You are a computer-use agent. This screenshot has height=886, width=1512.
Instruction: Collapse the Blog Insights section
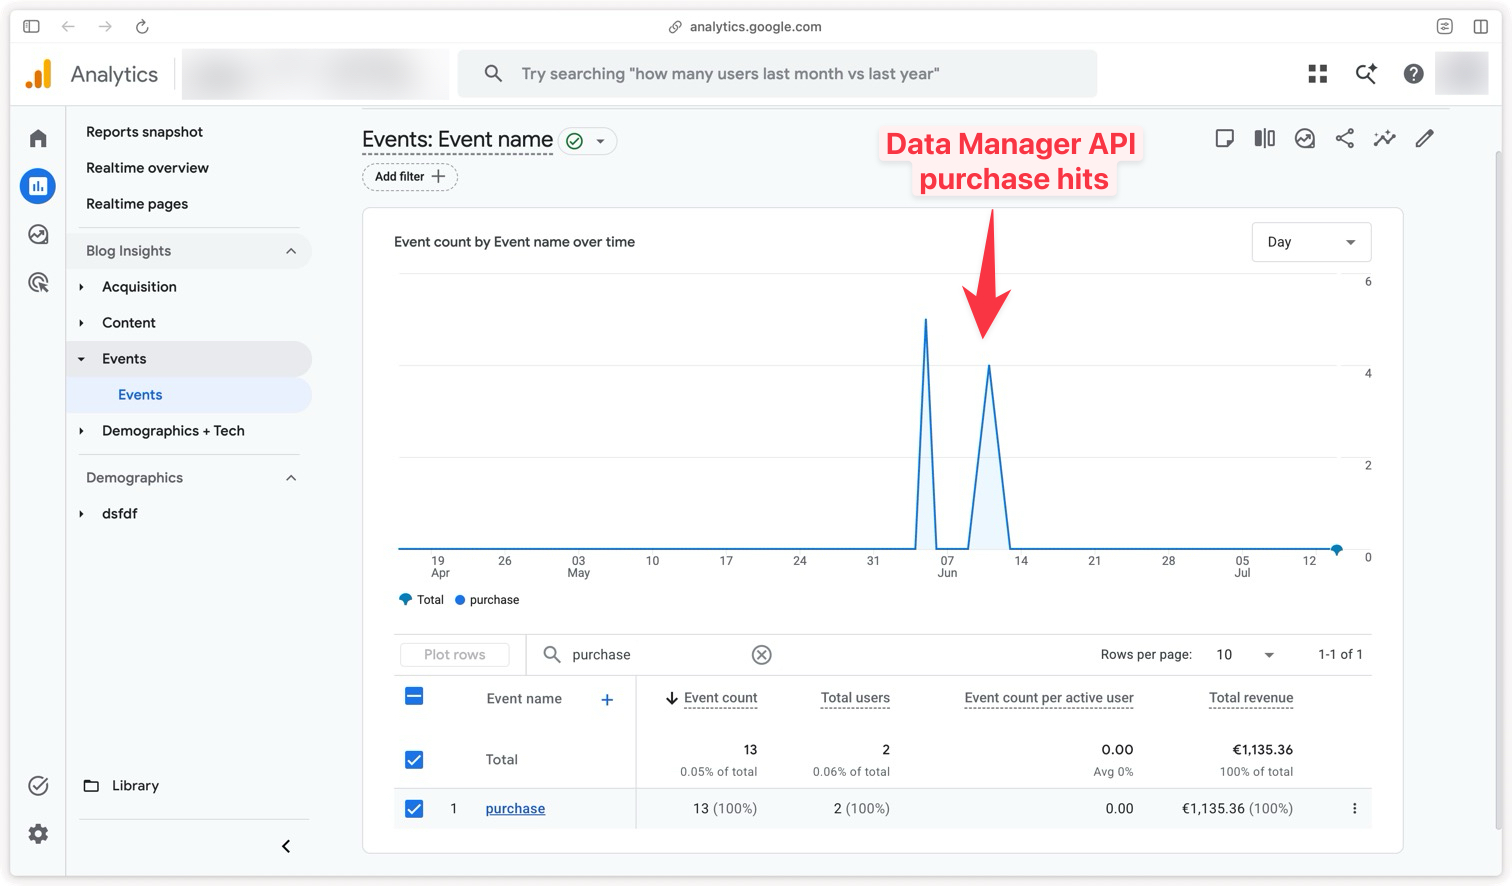coord(291,251)
